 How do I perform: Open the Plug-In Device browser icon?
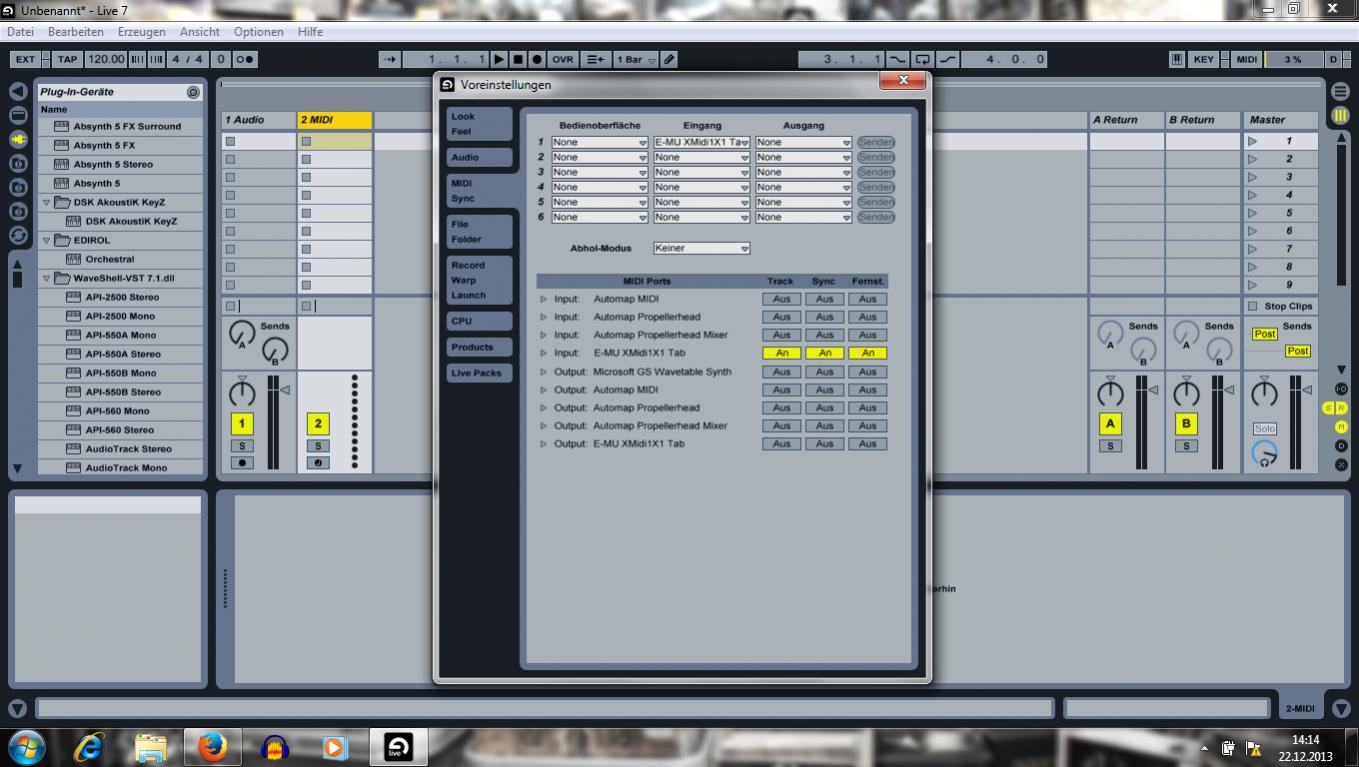tap(18, 140)
